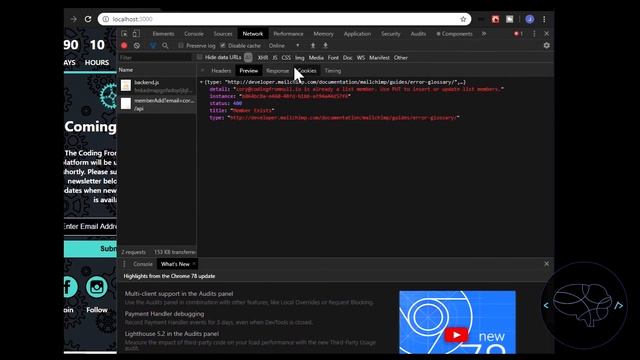Bookmark page with star icon

click(463, 19)
